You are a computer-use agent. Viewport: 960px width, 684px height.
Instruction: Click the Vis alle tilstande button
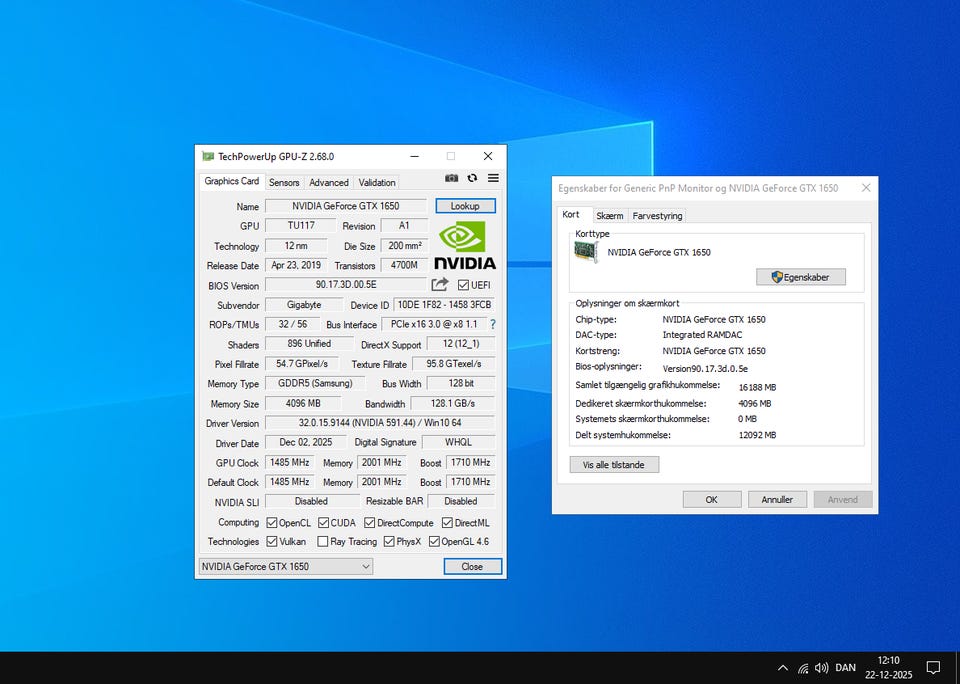point(614,464)
